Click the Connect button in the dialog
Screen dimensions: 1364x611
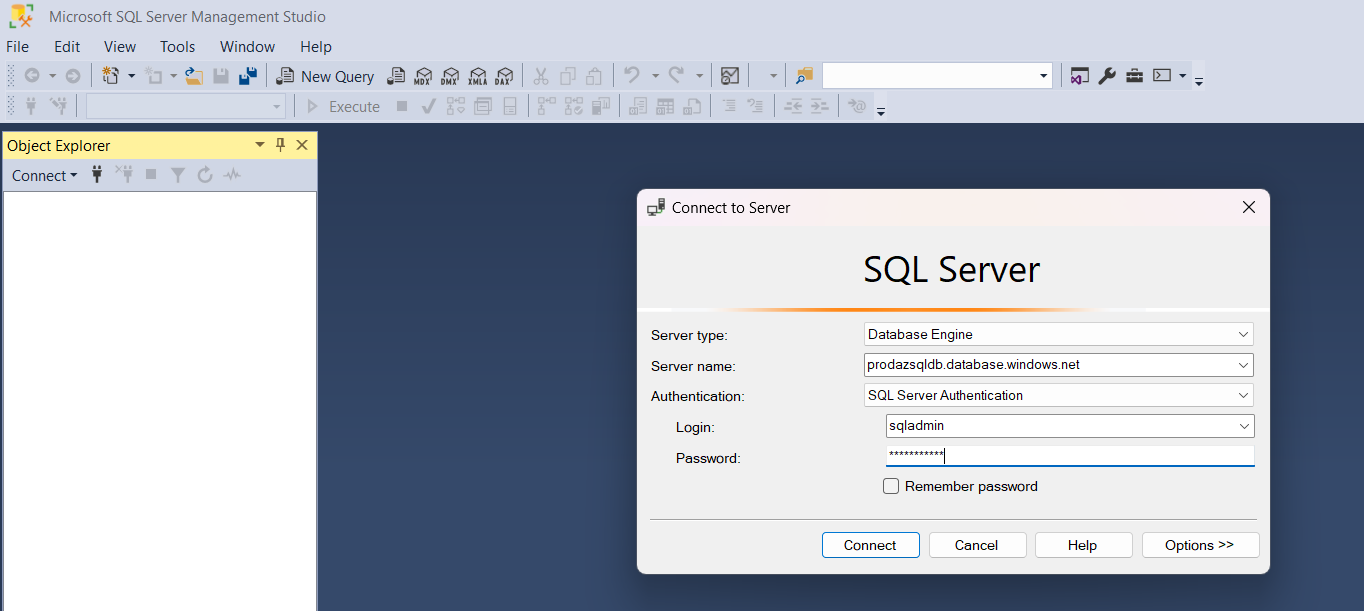point(870,545)
